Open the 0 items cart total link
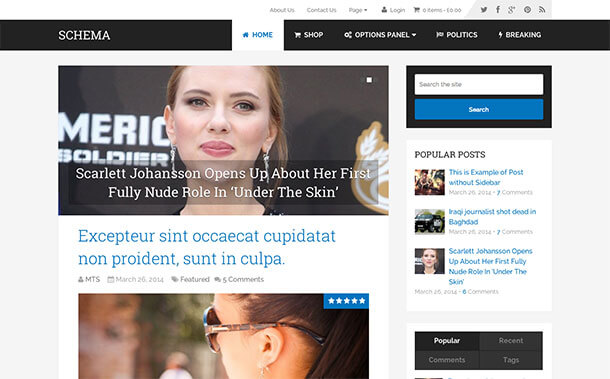This screenshot has width=610, height=379. (442, 10)
